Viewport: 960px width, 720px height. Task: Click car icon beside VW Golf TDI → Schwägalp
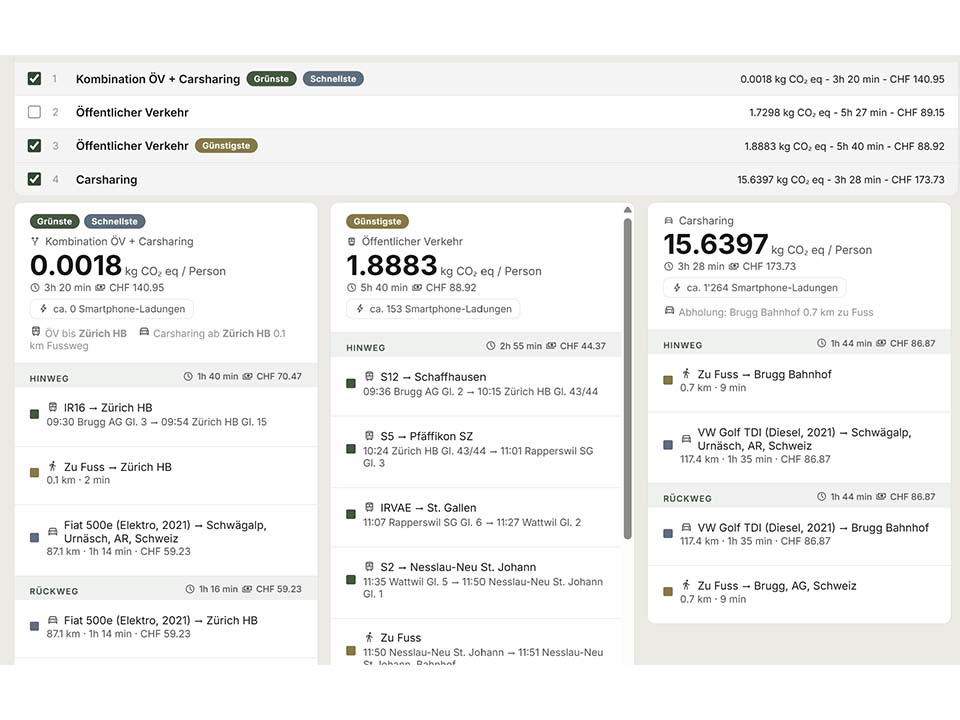coord(686,438)
